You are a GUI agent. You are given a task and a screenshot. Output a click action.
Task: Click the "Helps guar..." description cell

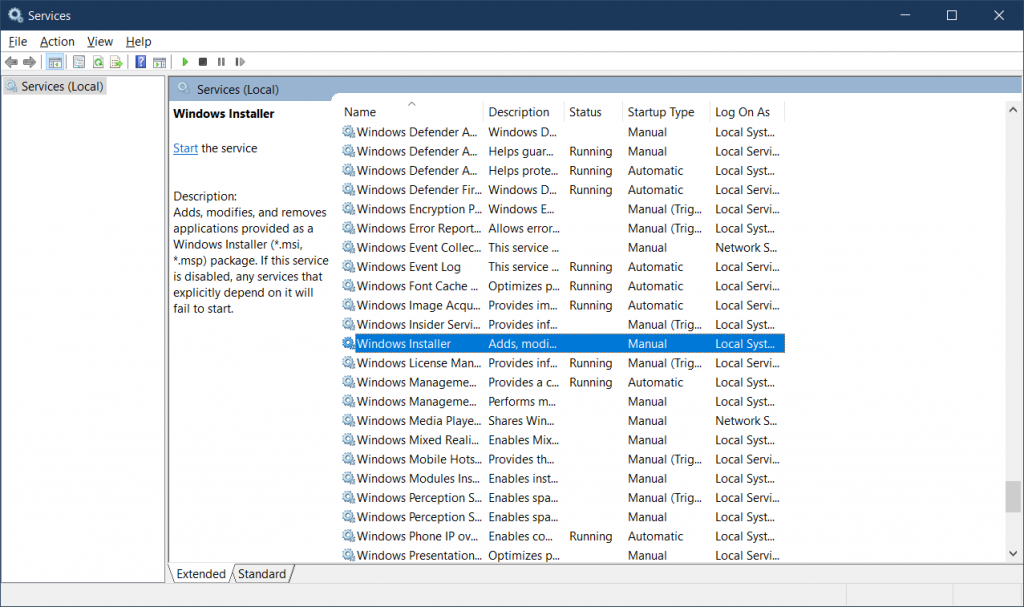coord(520,151)
